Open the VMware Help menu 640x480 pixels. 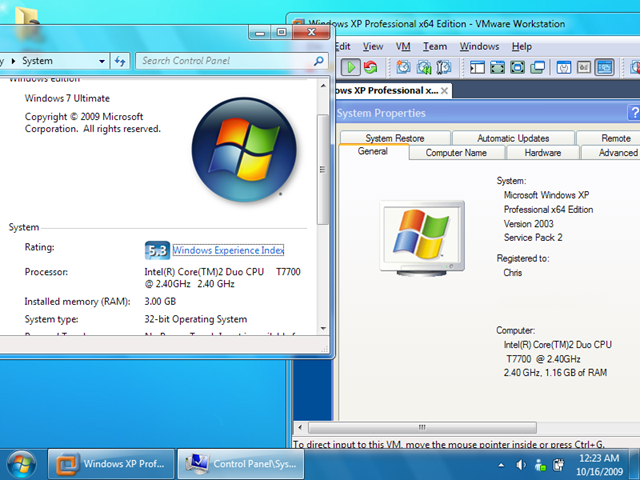click(x=522, y=47)
